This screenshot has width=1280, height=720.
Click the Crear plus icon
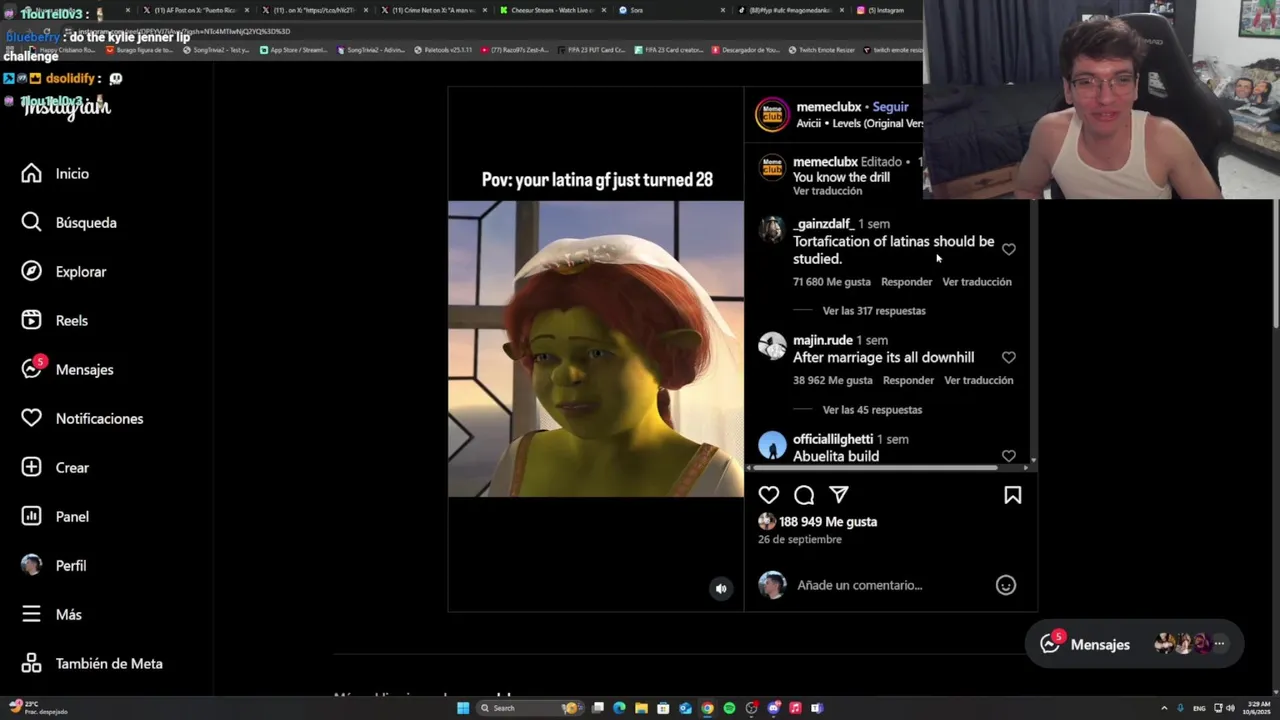[32, 468]
